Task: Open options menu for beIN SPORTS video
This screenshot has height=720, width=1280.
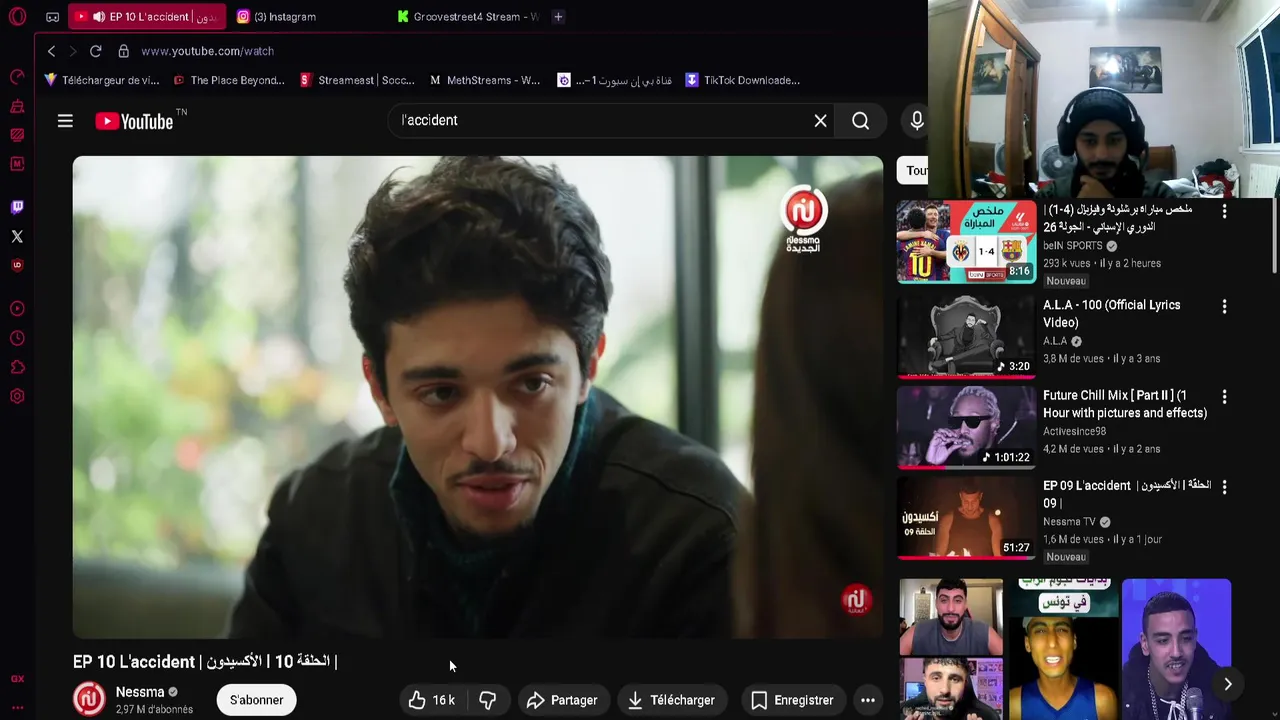Action: [1224, 211]
